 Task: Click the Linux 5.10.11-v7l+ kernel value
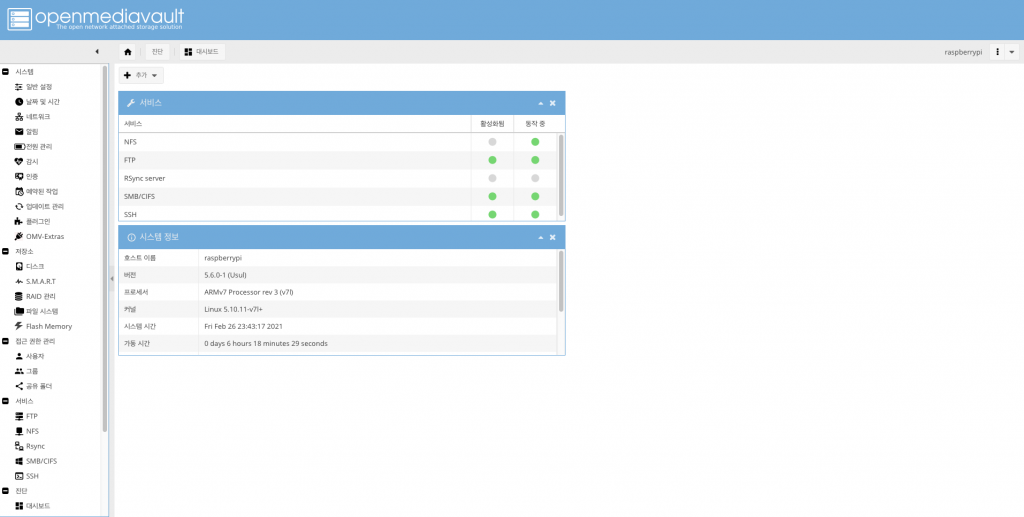(233, 309)
